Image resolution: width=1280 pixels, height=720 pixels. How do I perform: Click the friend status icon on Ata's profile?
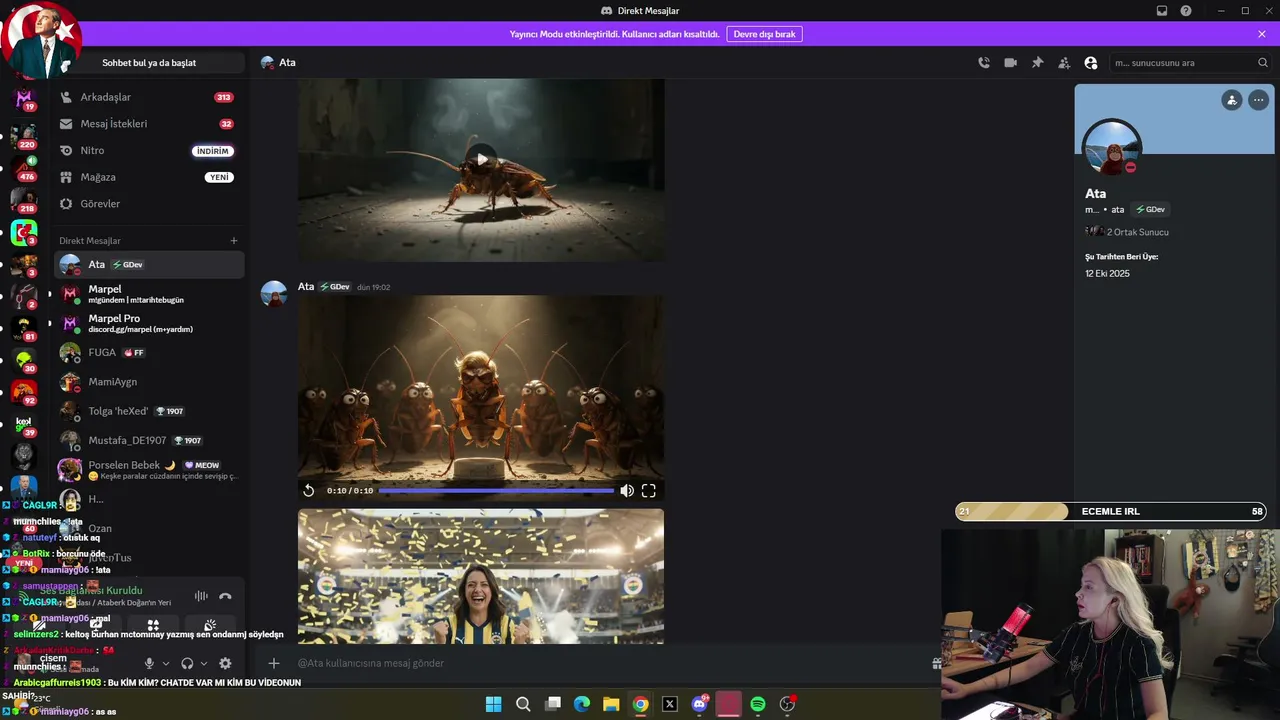click(1232, 100)
